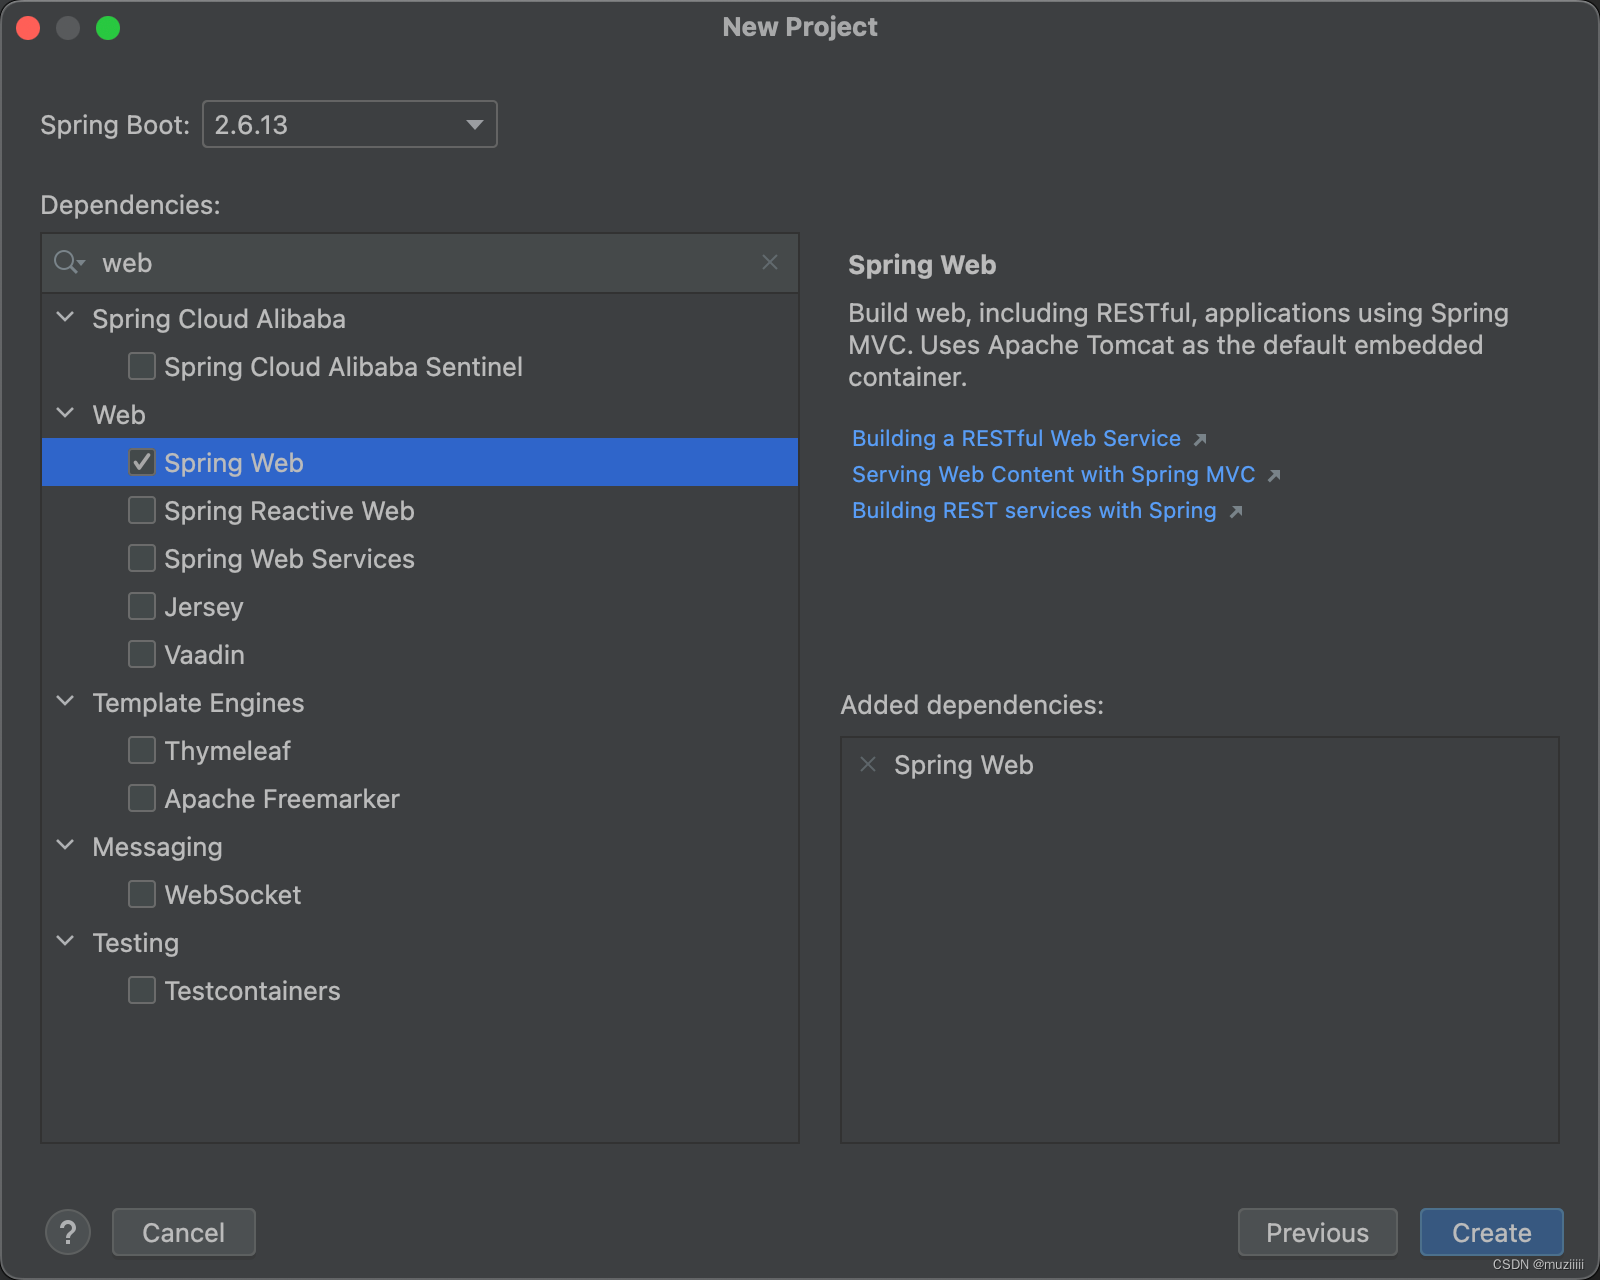The width and height of the screenshot is (1600, 1280).
Task: Click the macOS green zoom button
Action: pos(110,27)
